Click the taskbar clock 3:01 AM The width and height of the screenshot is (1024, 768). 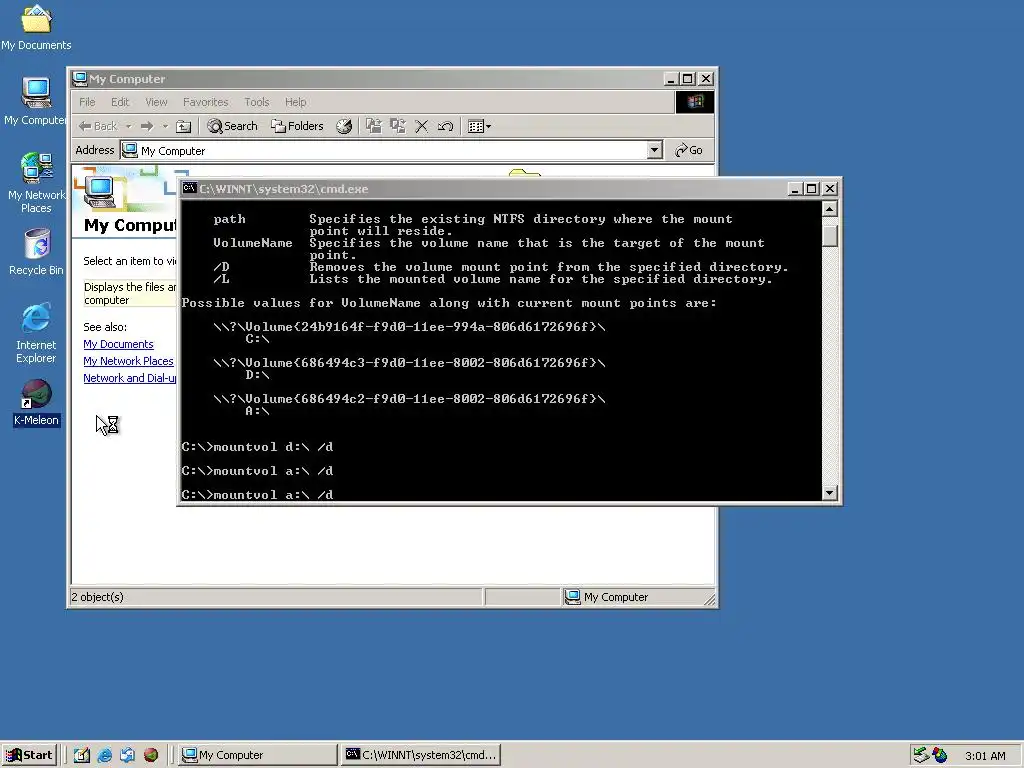point(985,756)
